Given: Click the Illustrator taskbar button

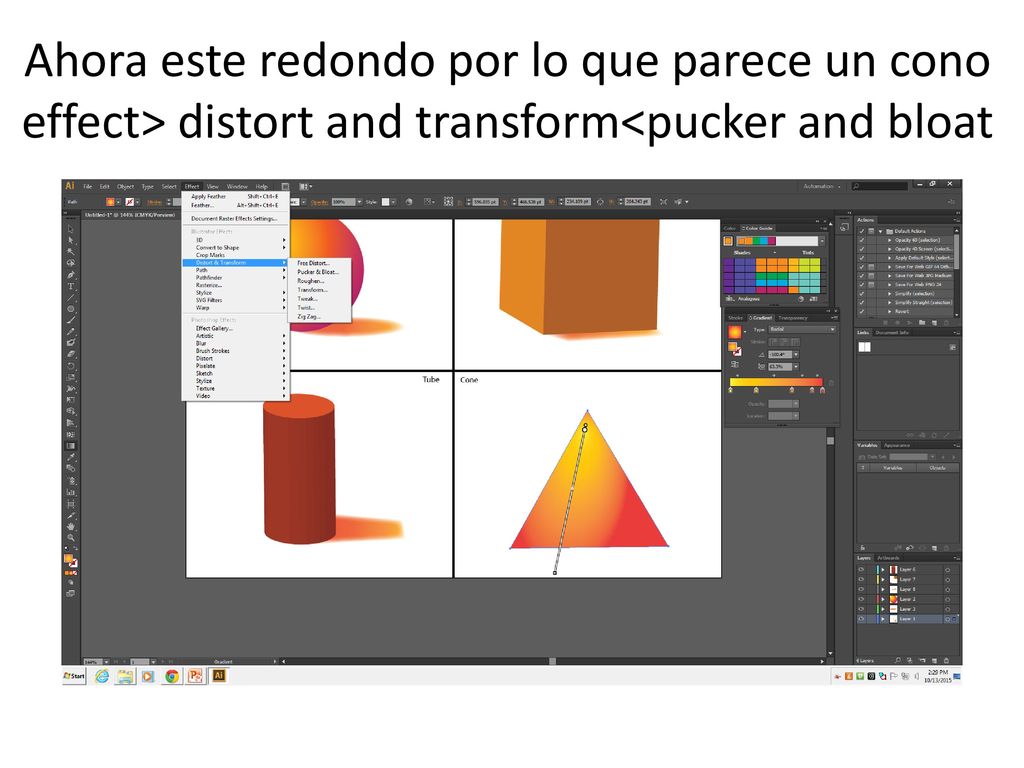Looking at the screenshot, I should coord(219,676).
